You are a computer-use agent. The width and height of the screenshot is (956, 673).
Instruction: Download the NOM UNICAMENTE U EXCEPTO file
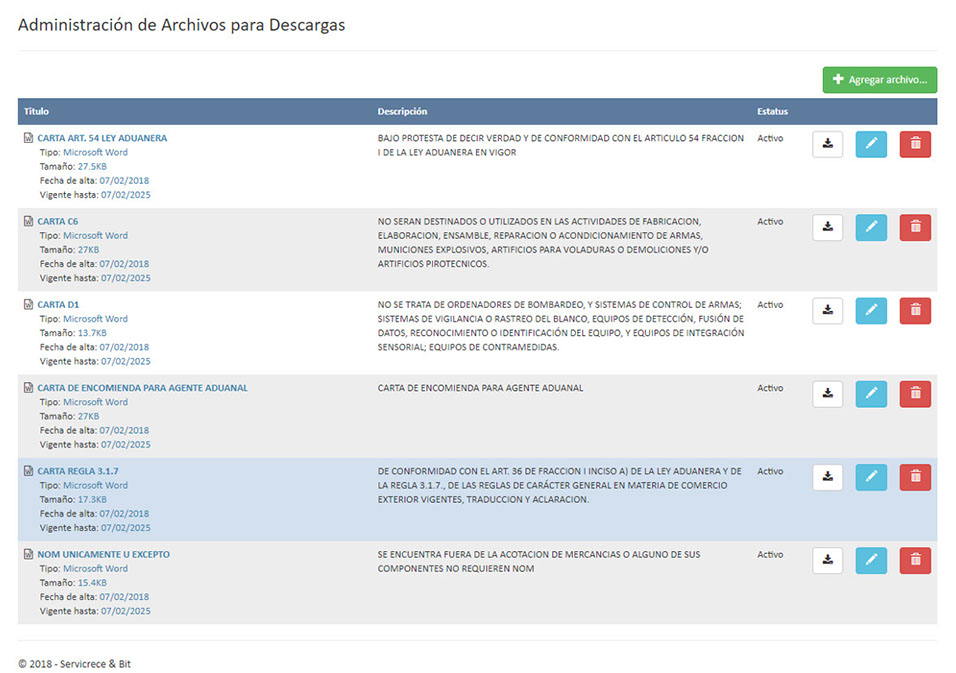[x=827, y=560]
